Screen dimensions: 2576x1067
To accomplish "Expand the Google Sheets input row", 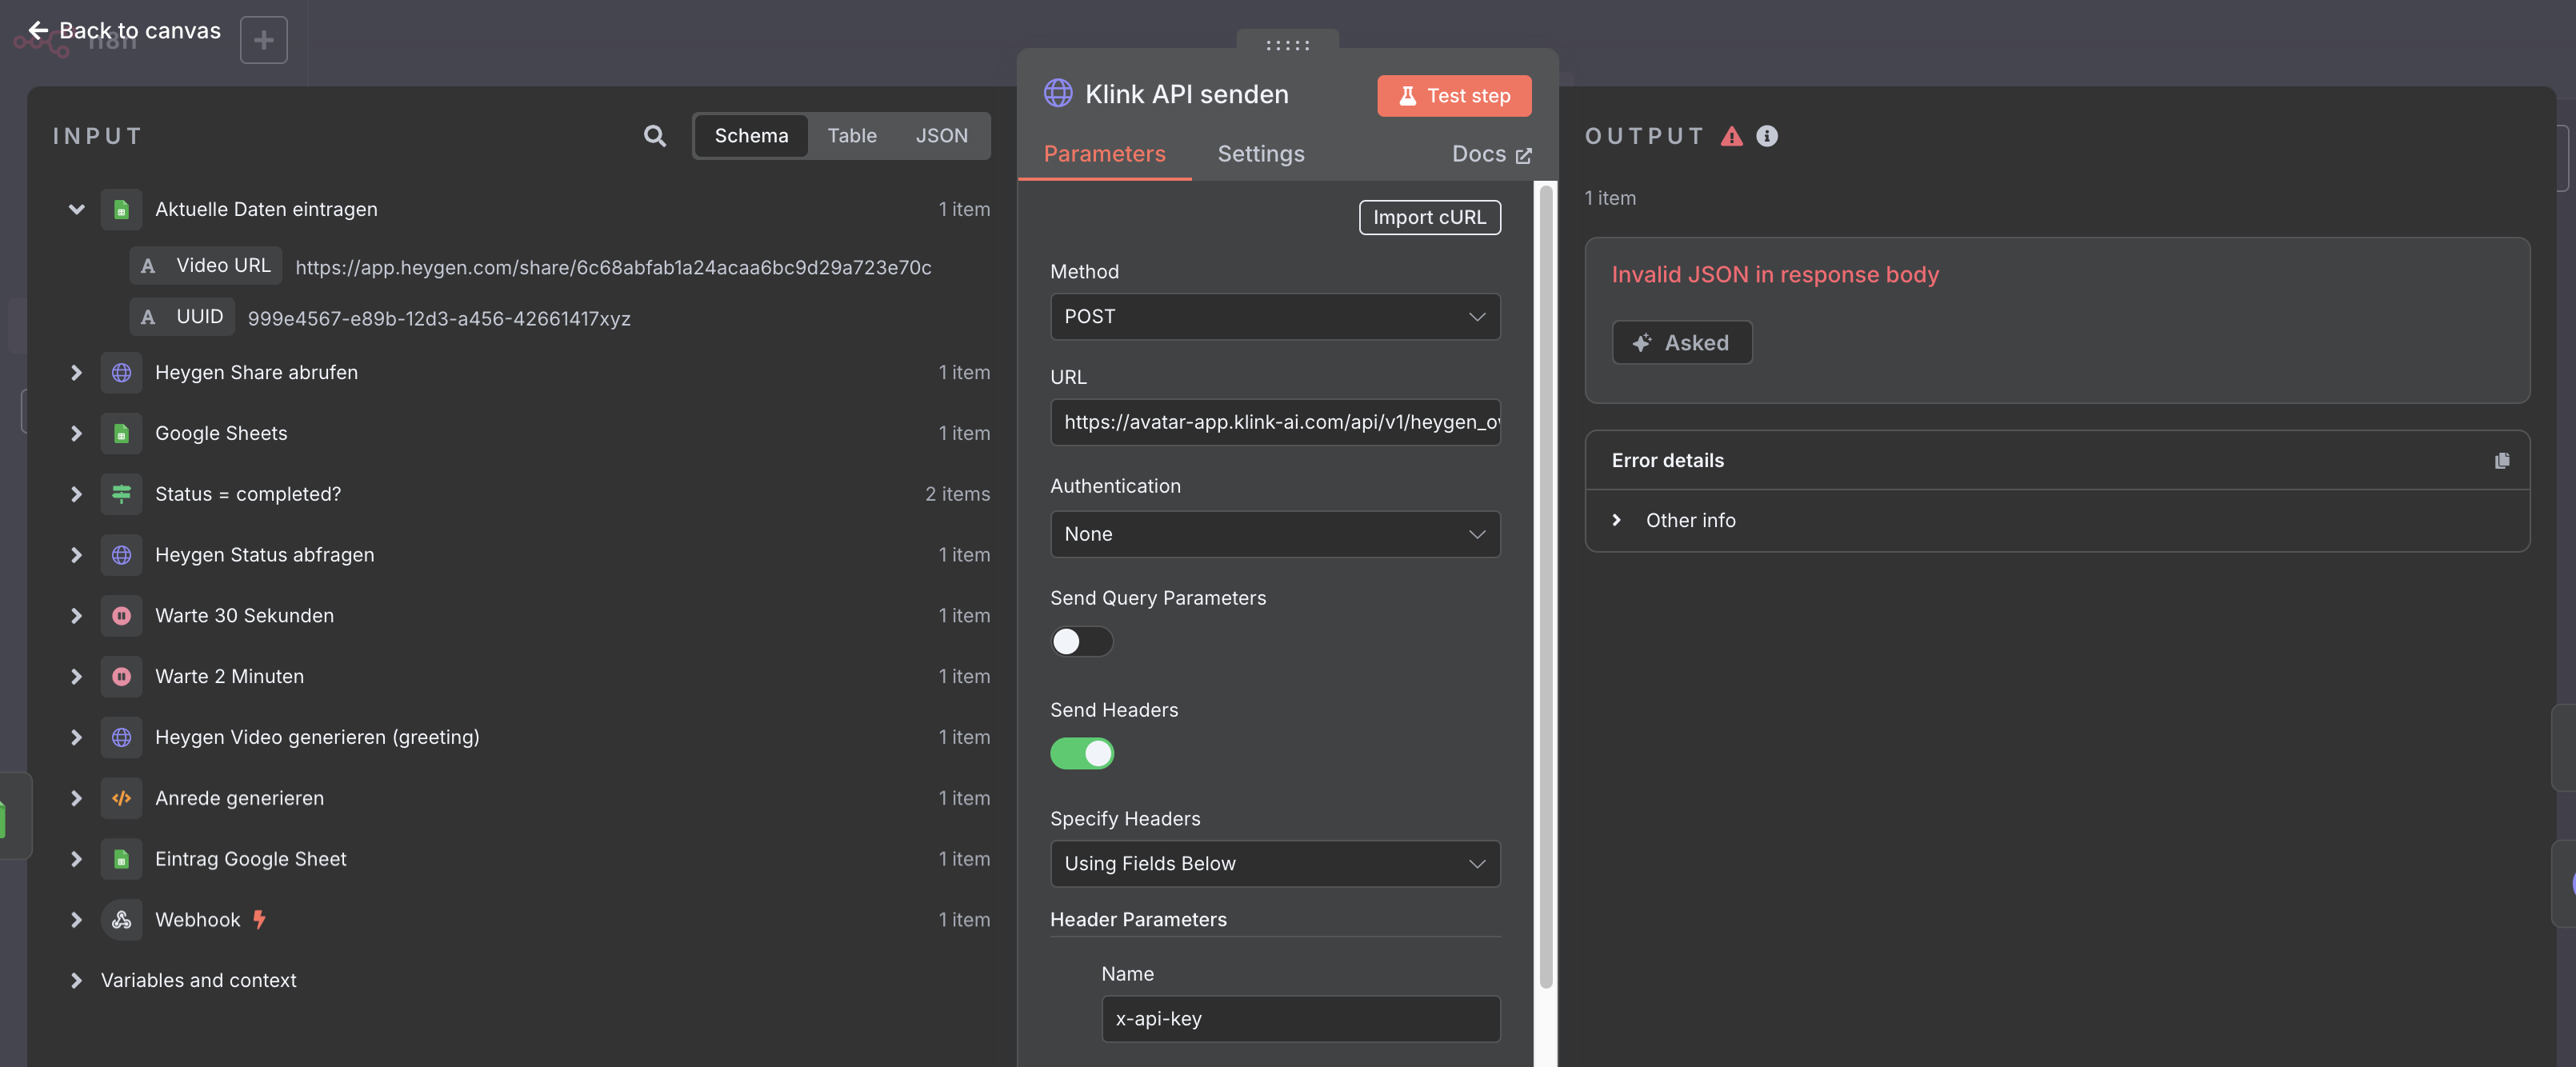I will [76, 433].
